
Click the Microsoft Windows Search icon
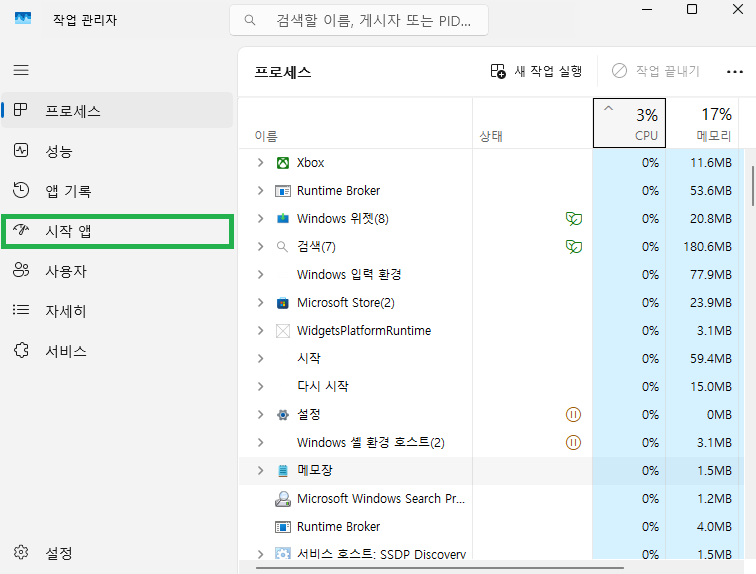click(283, 498)
